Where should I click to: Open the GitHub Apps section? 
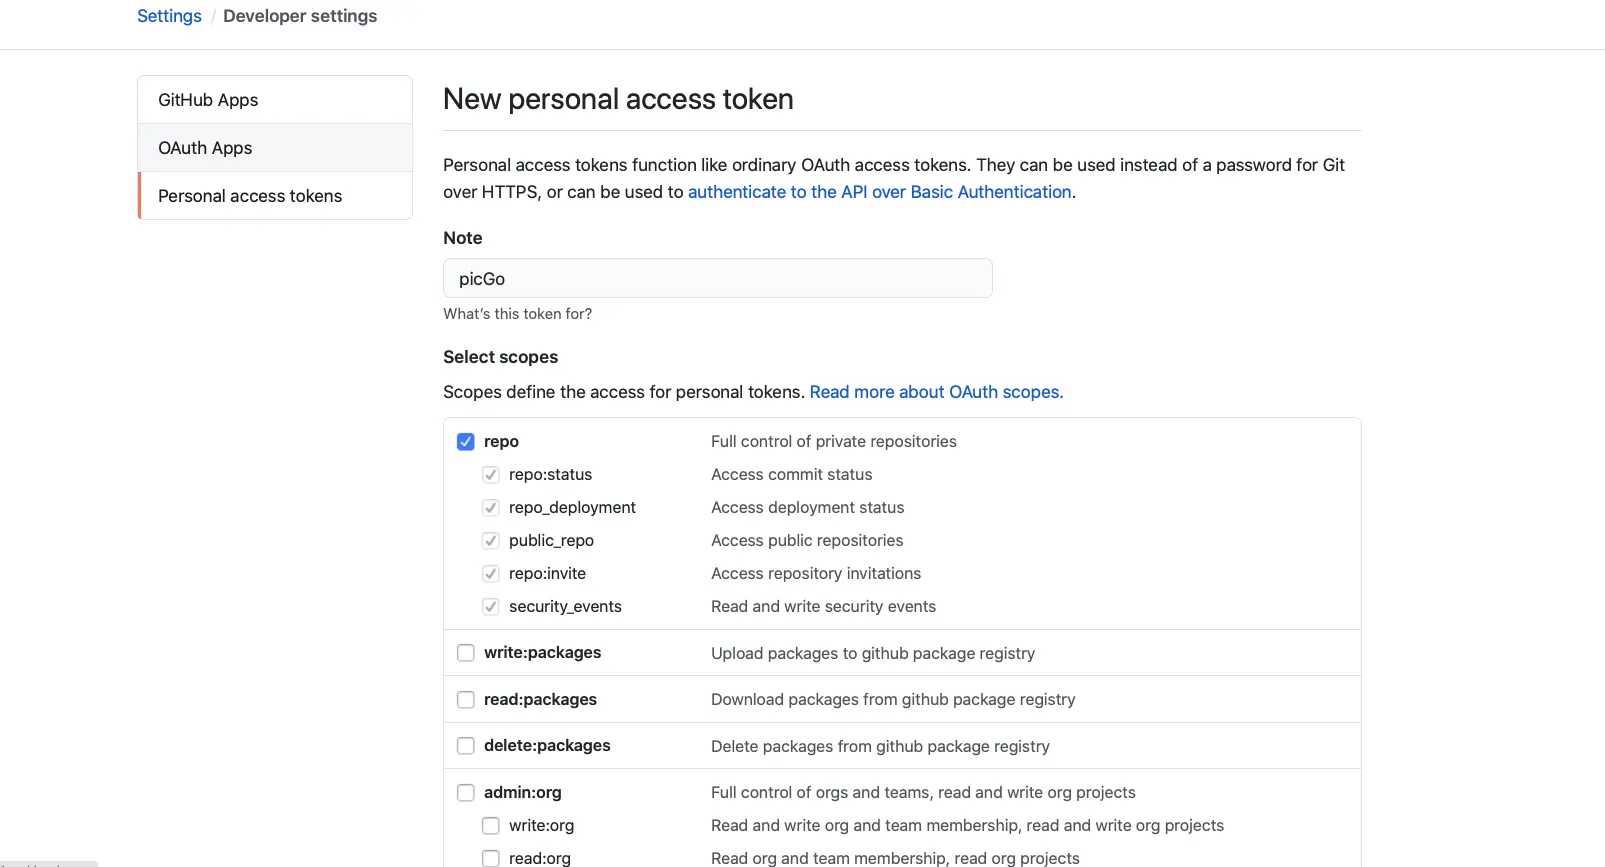point(208,100)
